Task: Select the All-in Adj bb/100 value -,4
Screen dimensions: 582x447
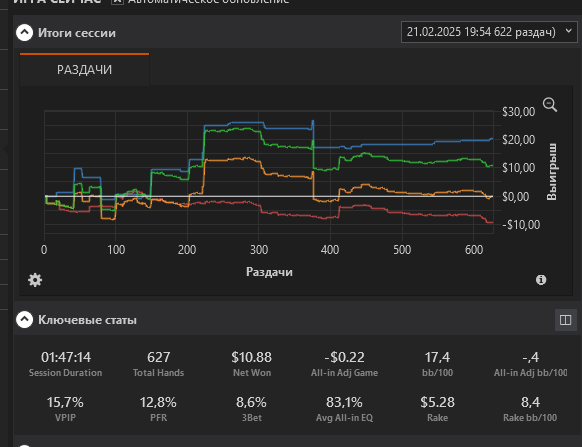Action: [530, 357]
